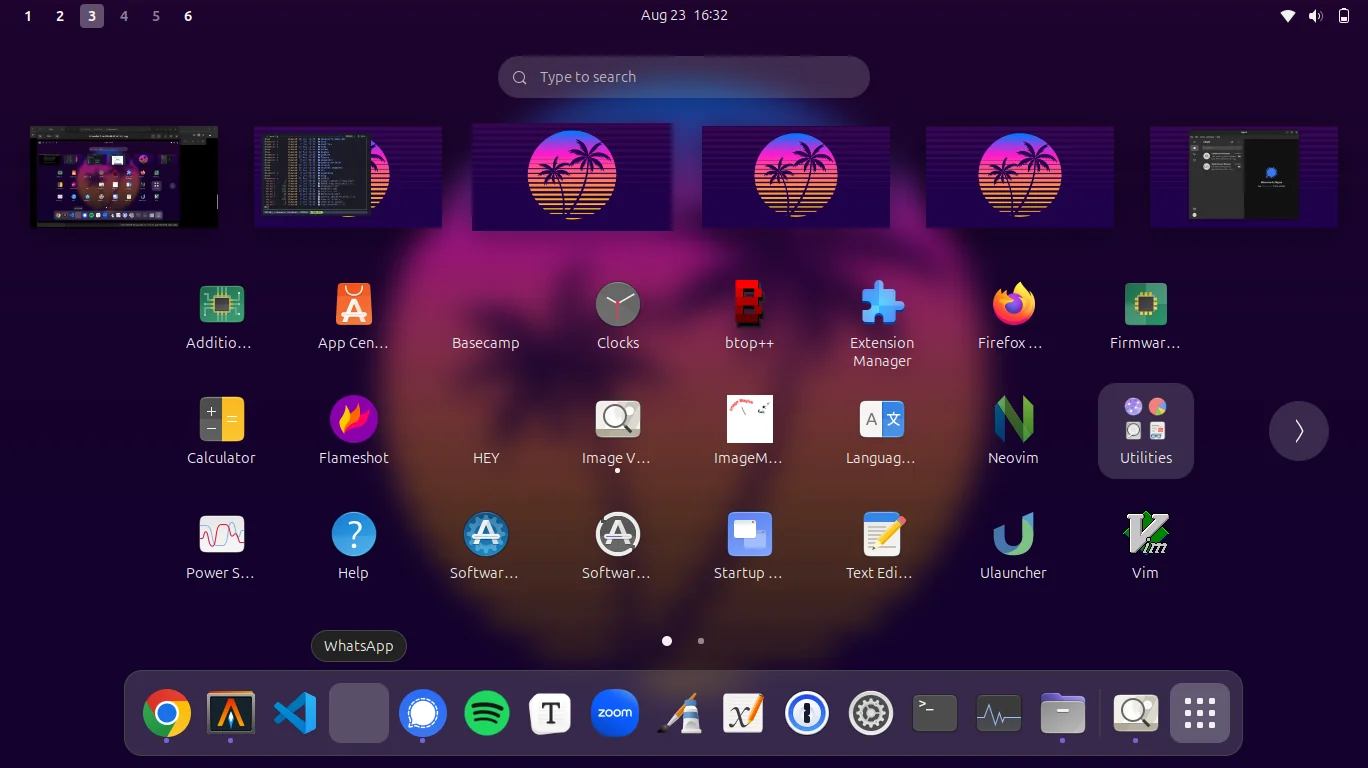
Task: Open the x-with-pencil notes app in dock
Action: (743, 714)
